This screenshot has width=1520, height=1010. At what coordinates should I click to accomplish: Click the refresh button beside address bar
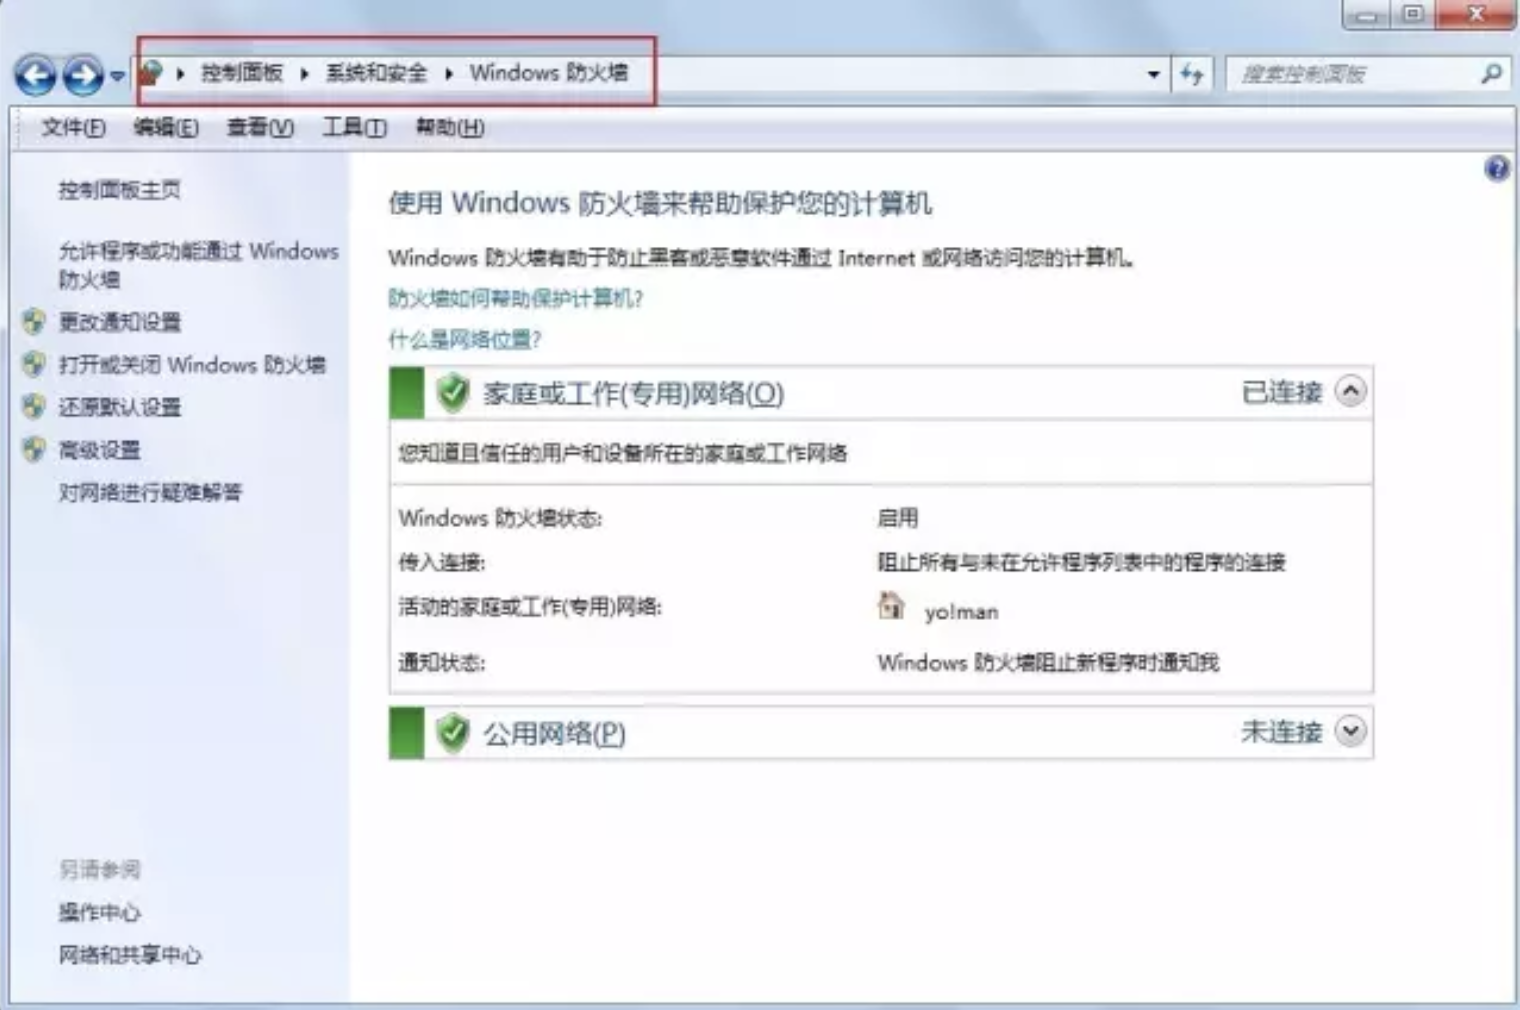(1191, 74)
